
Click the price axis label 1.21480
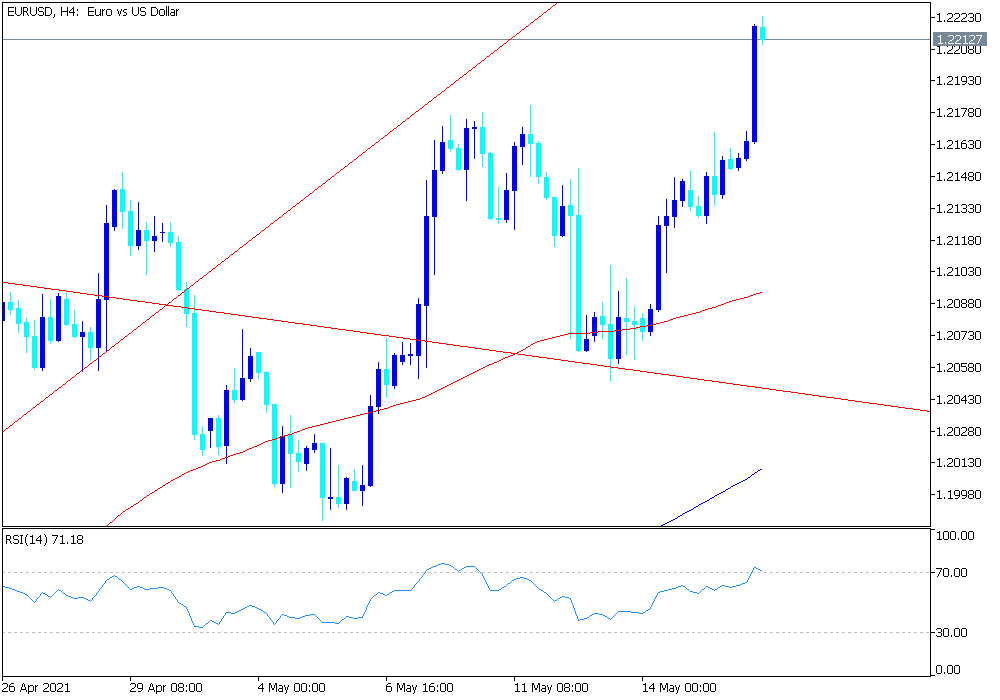tap(959, 177)
